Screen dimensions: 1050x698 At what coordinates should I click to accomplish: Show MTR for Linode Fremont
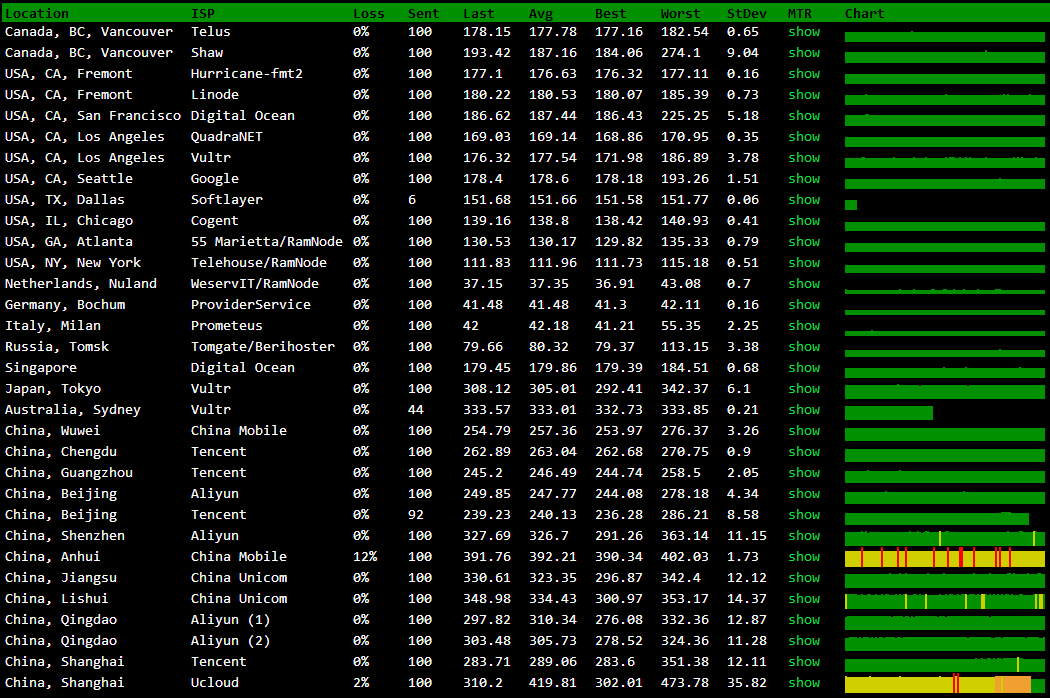pos(804,94)
